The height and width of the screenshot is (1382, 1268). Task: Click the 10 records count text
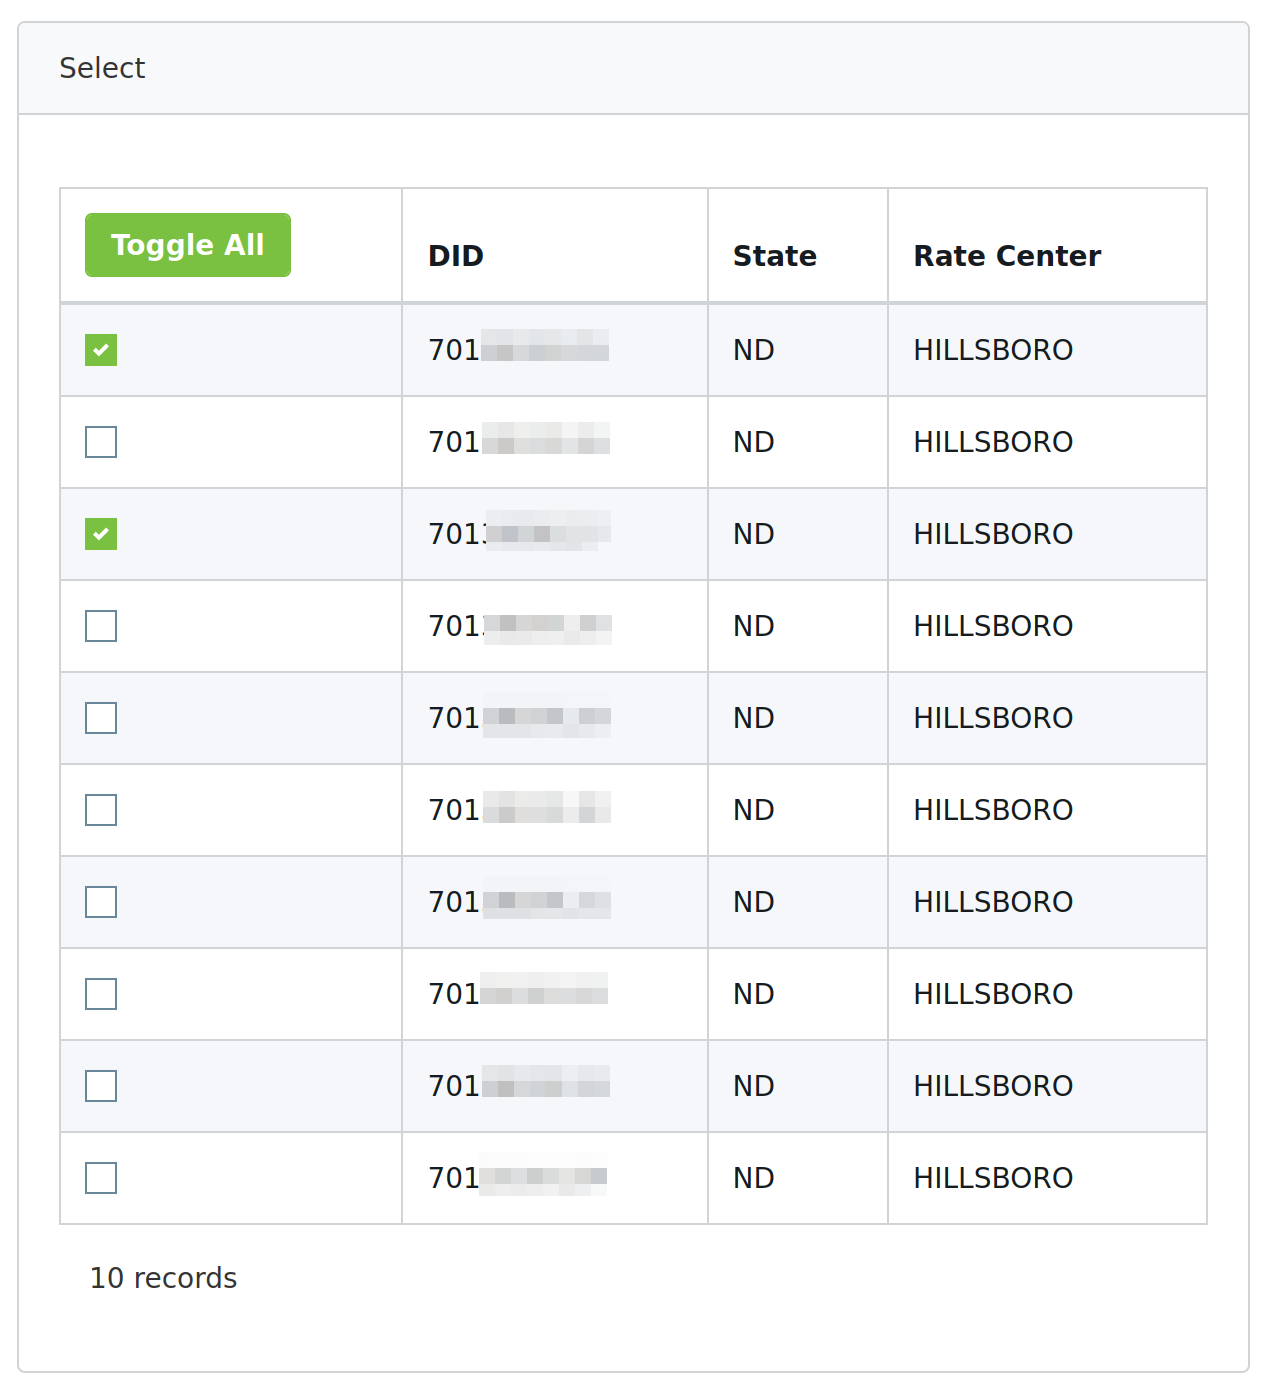point(163,1278)
